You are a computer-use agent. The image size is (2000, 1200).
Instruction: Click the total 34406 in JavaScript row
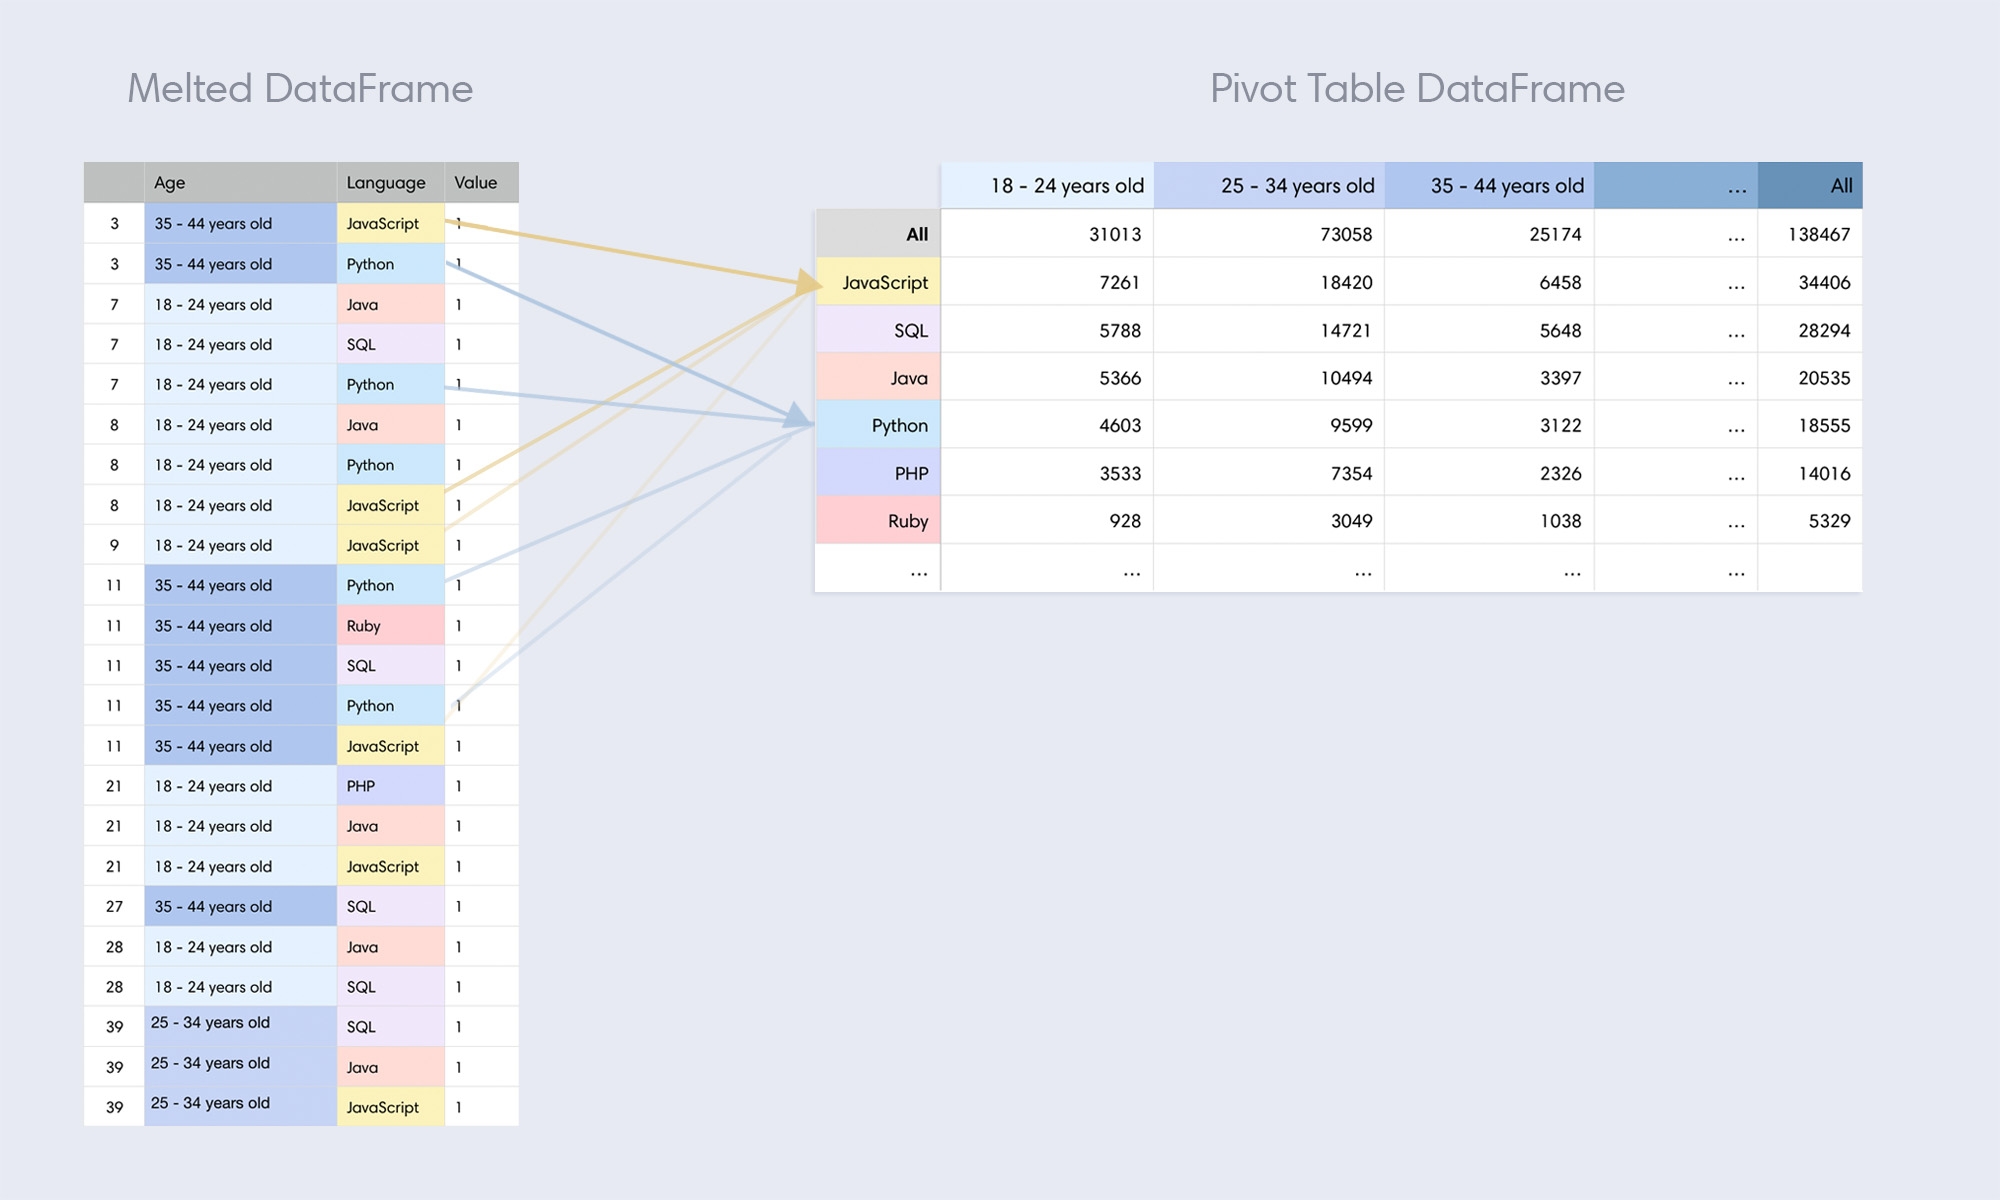click(1824, 282)
